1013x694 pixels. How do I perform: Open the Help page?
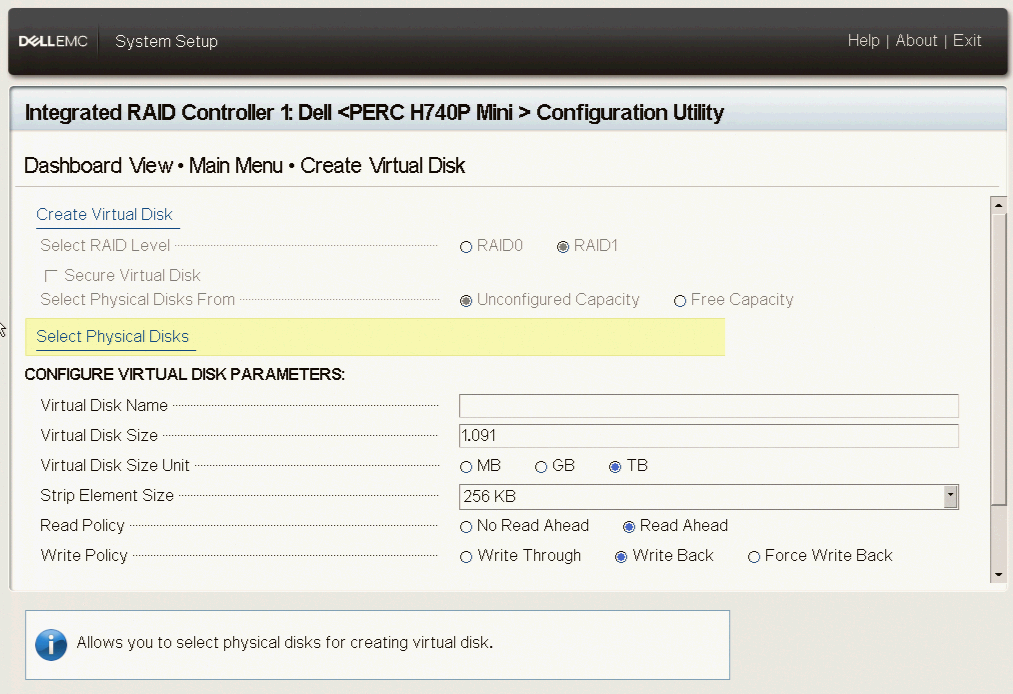point(863,41)
